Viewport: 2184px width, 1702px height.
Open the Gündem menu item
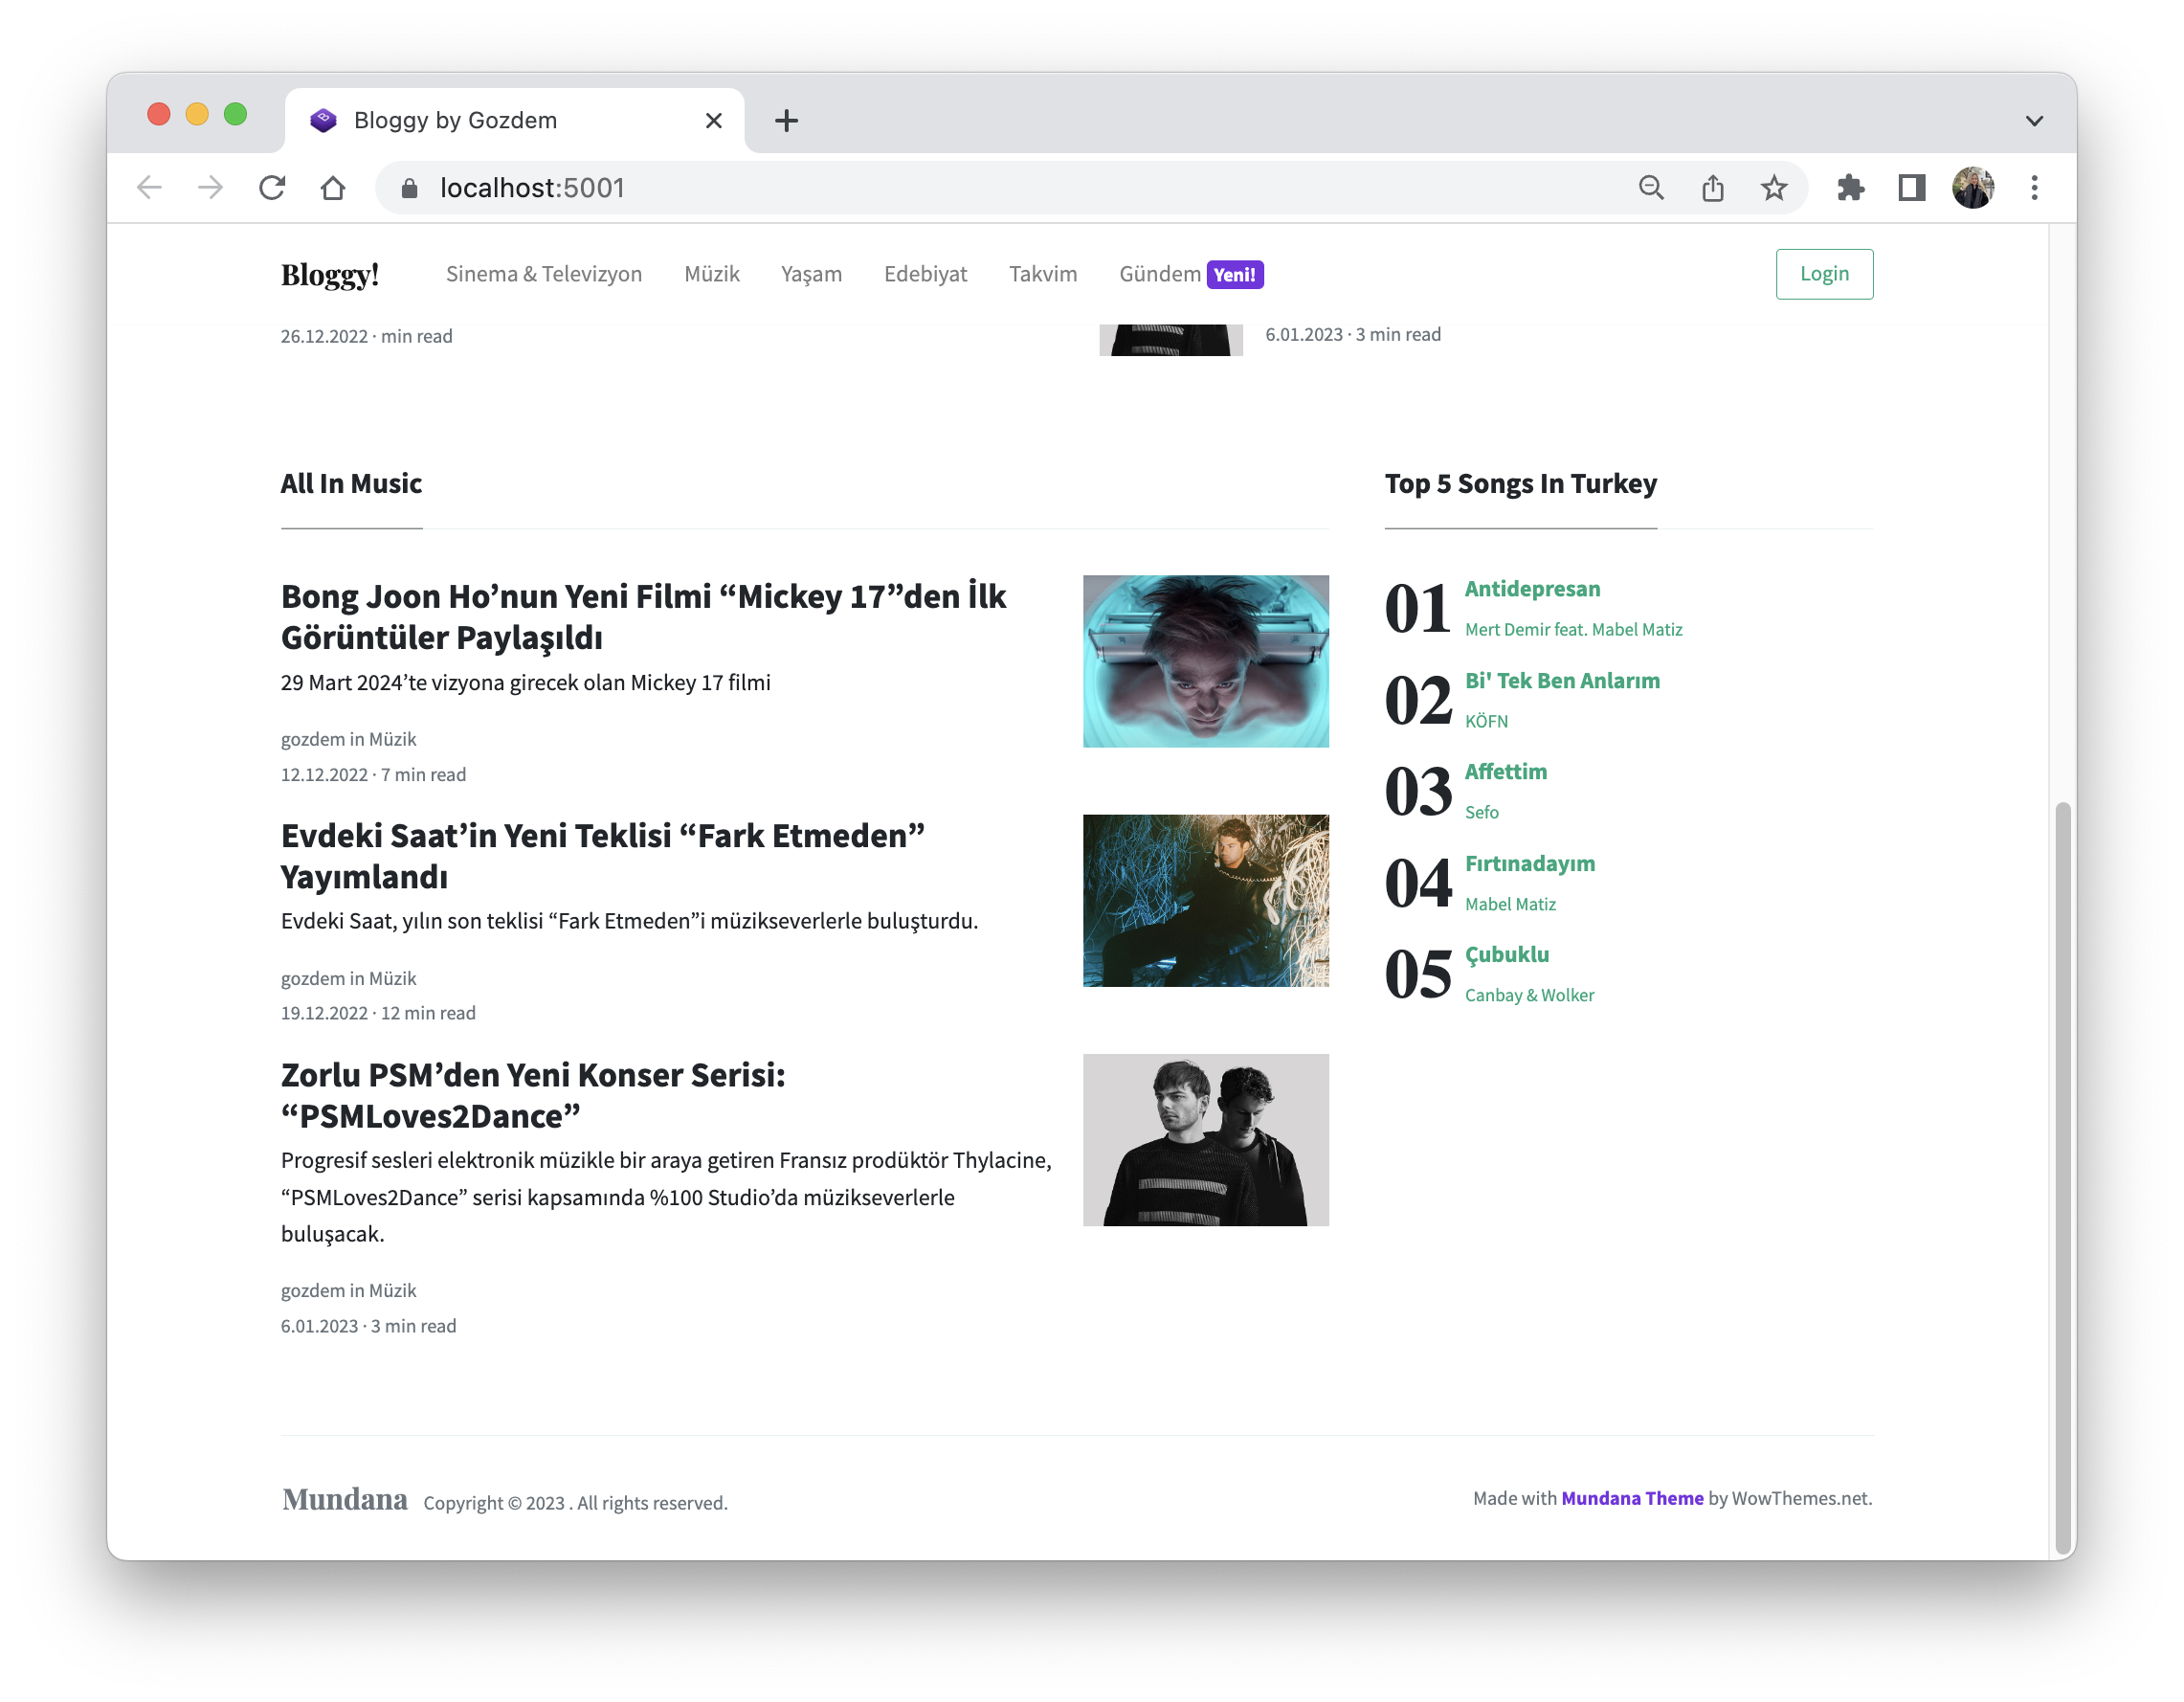(x=1159, y=274)
